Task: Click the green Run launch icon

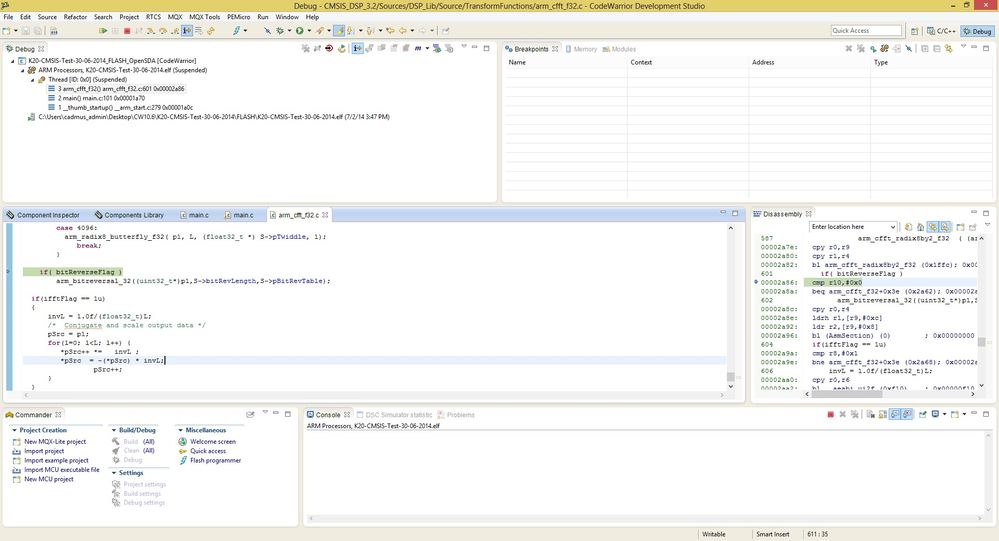Action: [x=299, y=31]
